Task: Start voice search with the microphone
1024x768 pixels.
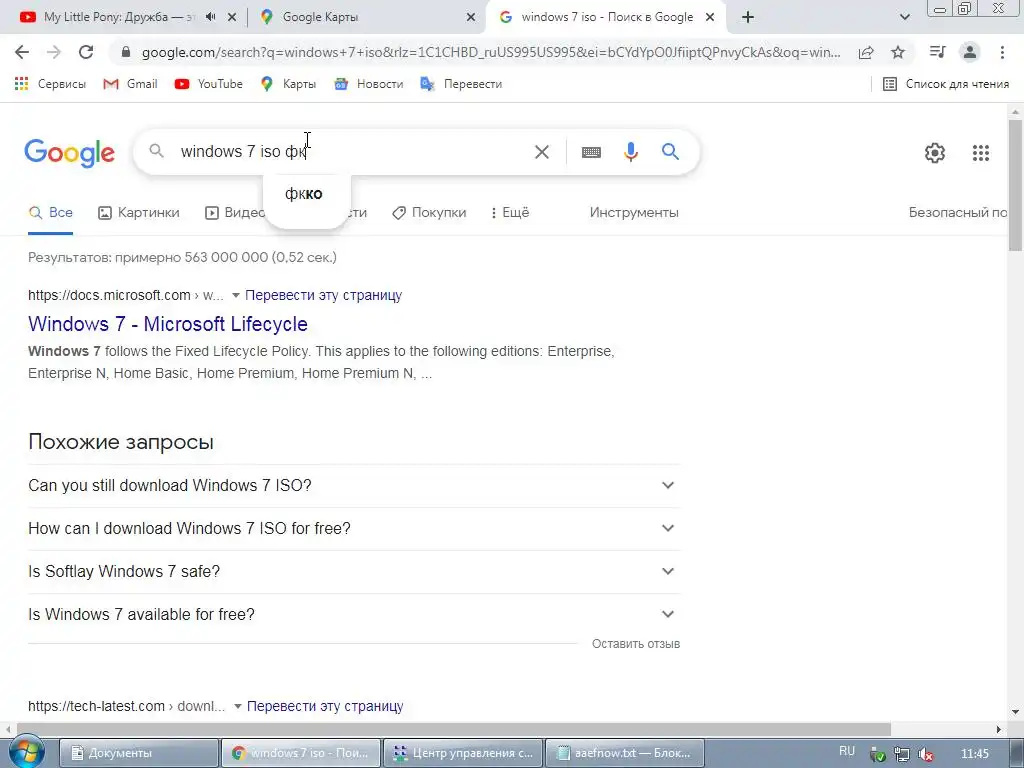Action: pyautogui.click(x=630, y=152)
